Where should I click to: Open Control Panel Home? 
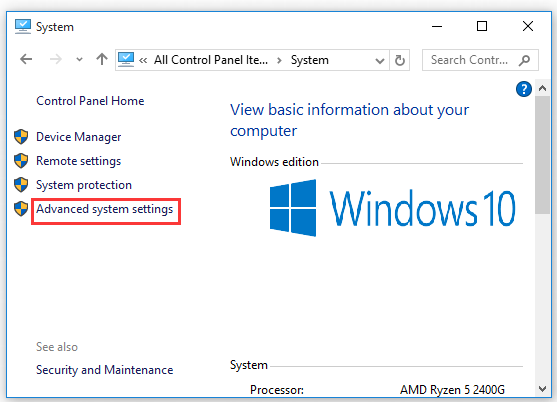[90, 101]
